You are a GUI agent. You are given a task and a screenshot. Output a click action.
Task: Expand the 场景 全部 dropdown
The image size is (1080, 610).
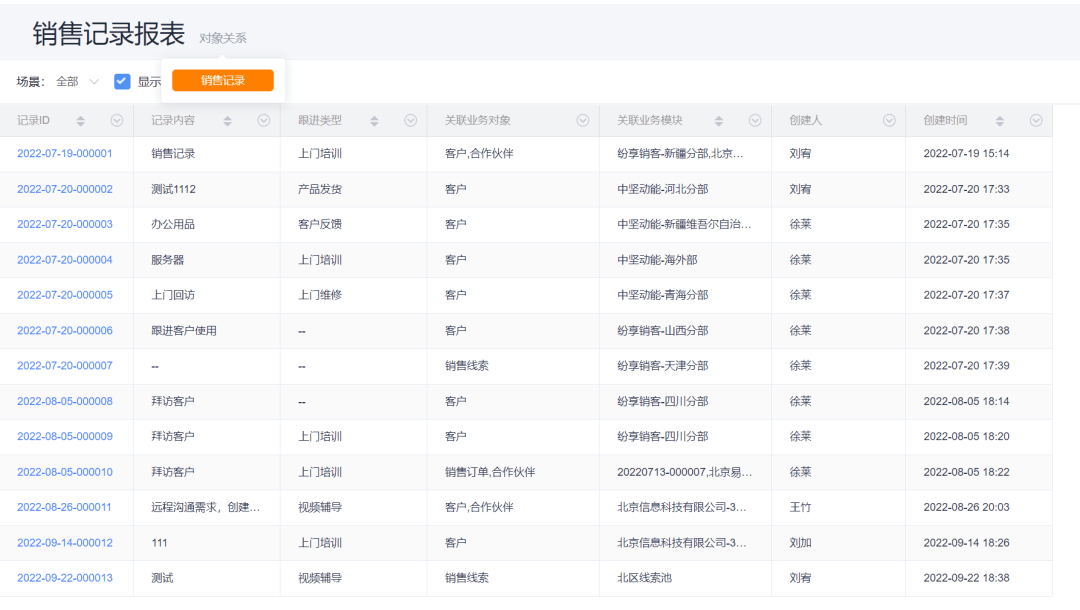[x=78, y=81]
